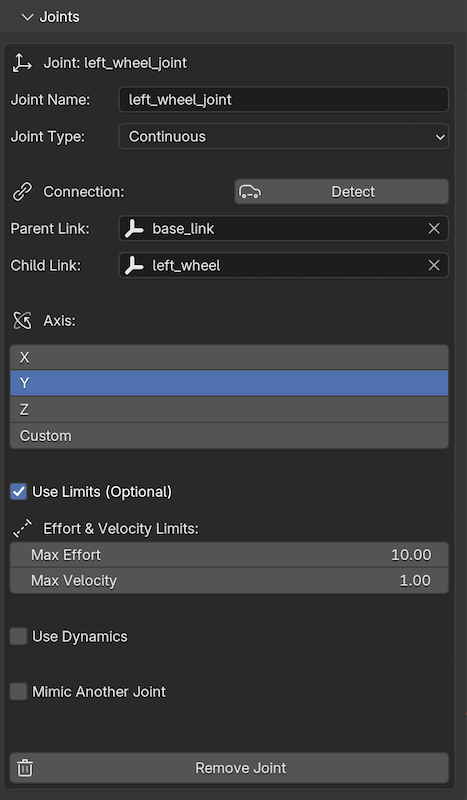Click the link icon in Parent Link field
The image size is (467, 800).
[x=134, y=229]
